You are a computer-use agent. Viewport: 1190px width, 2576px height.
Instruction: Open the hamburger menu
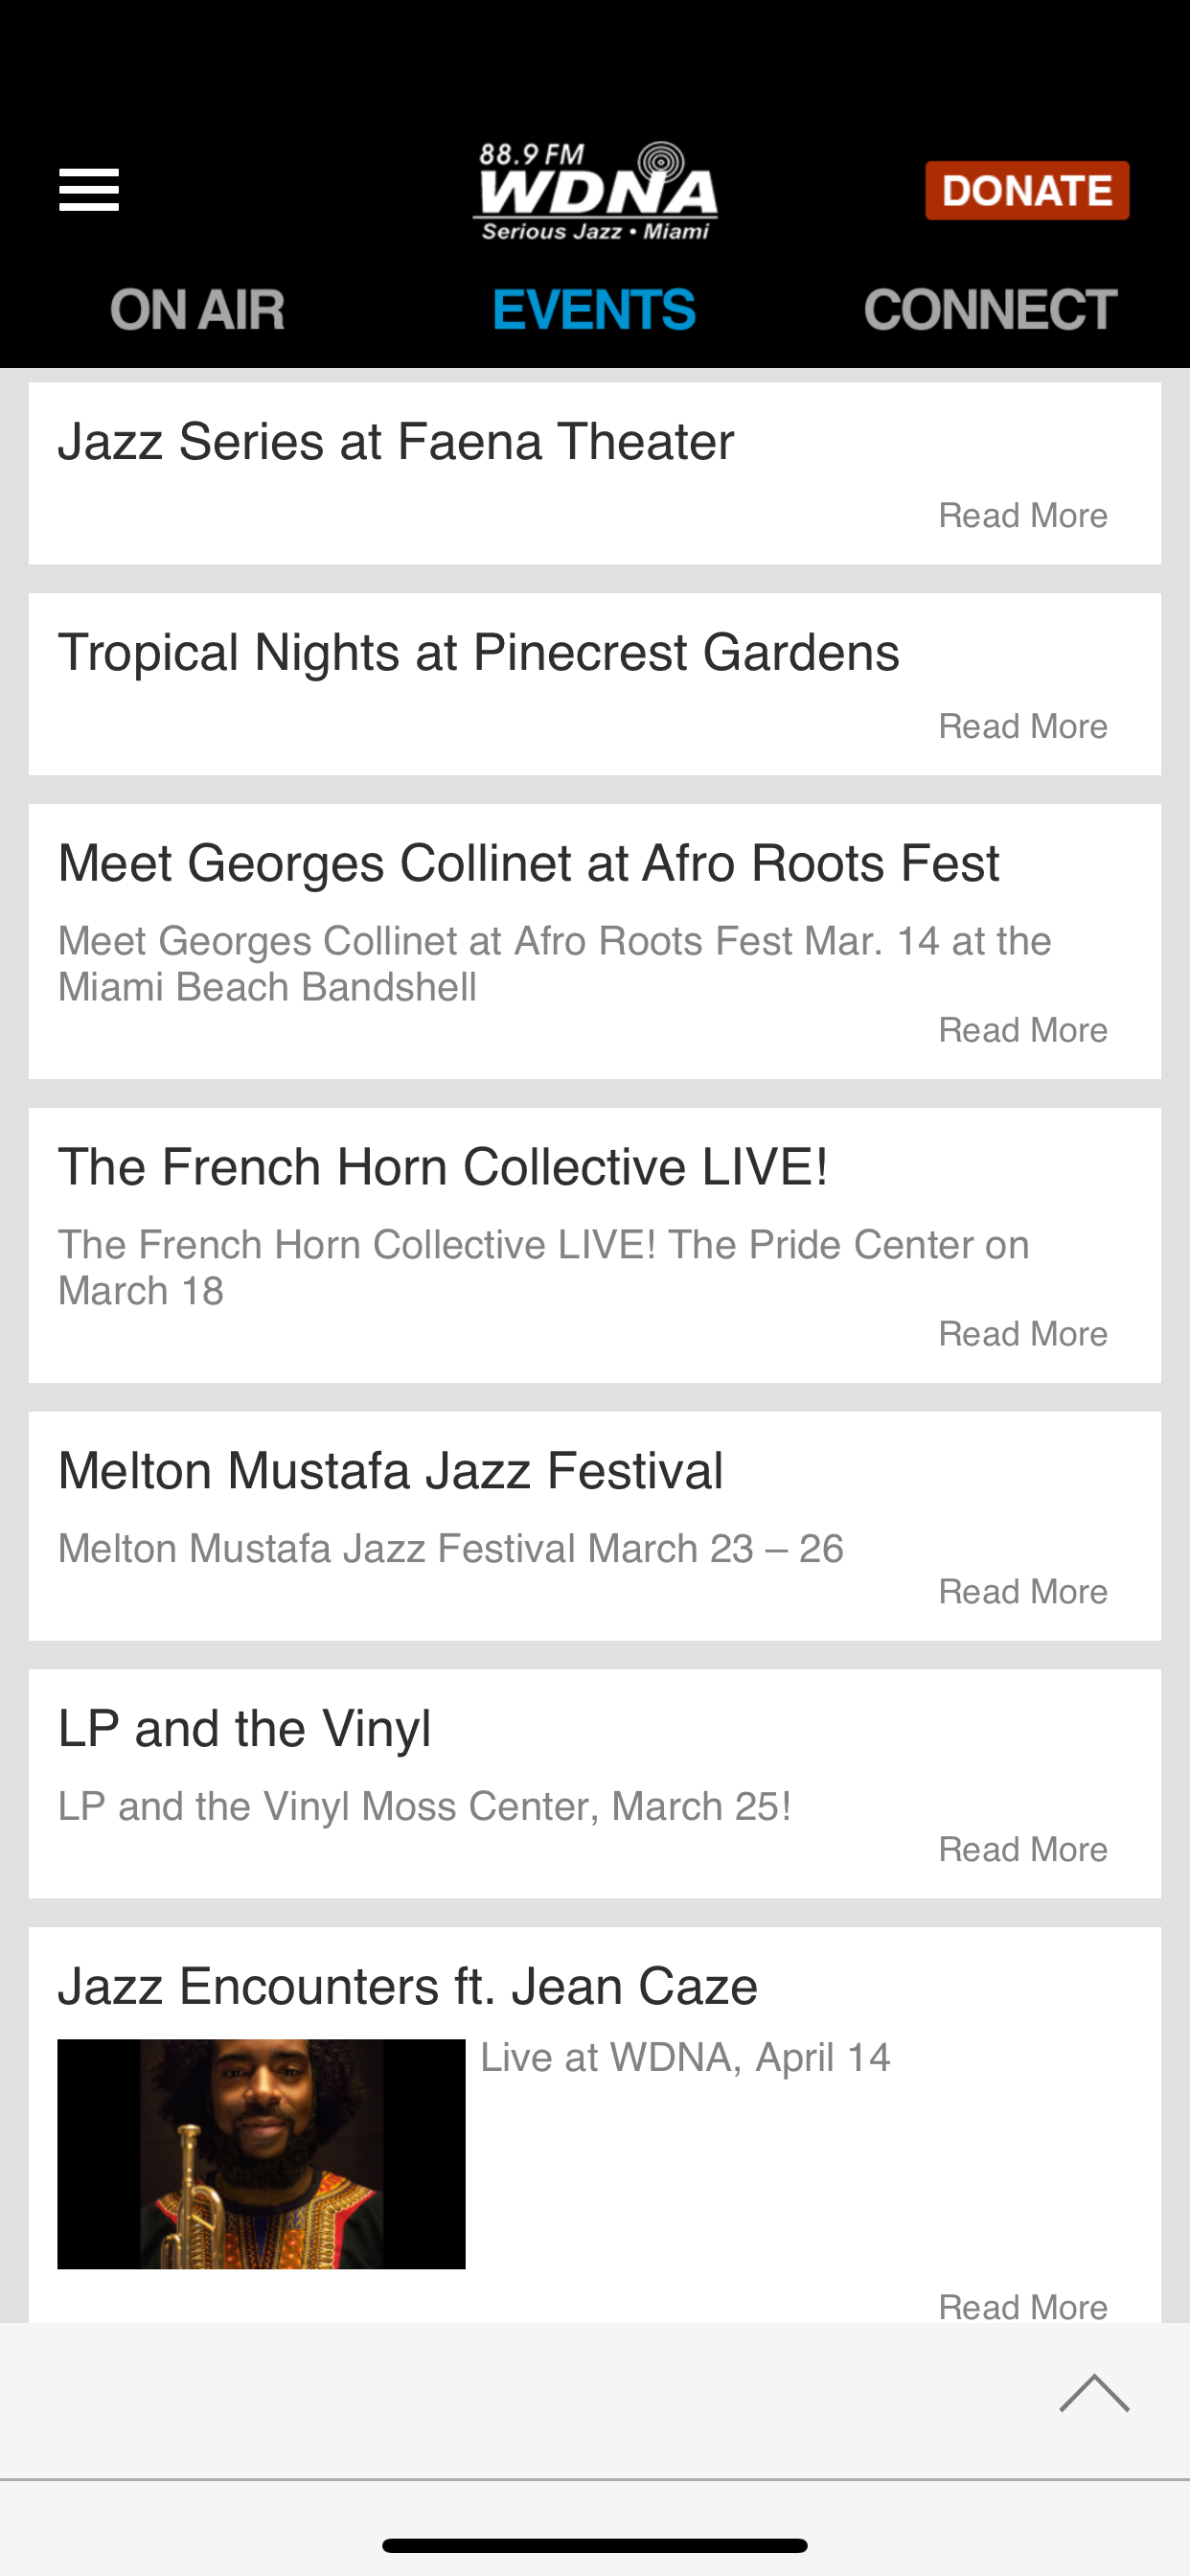(89, 190)
